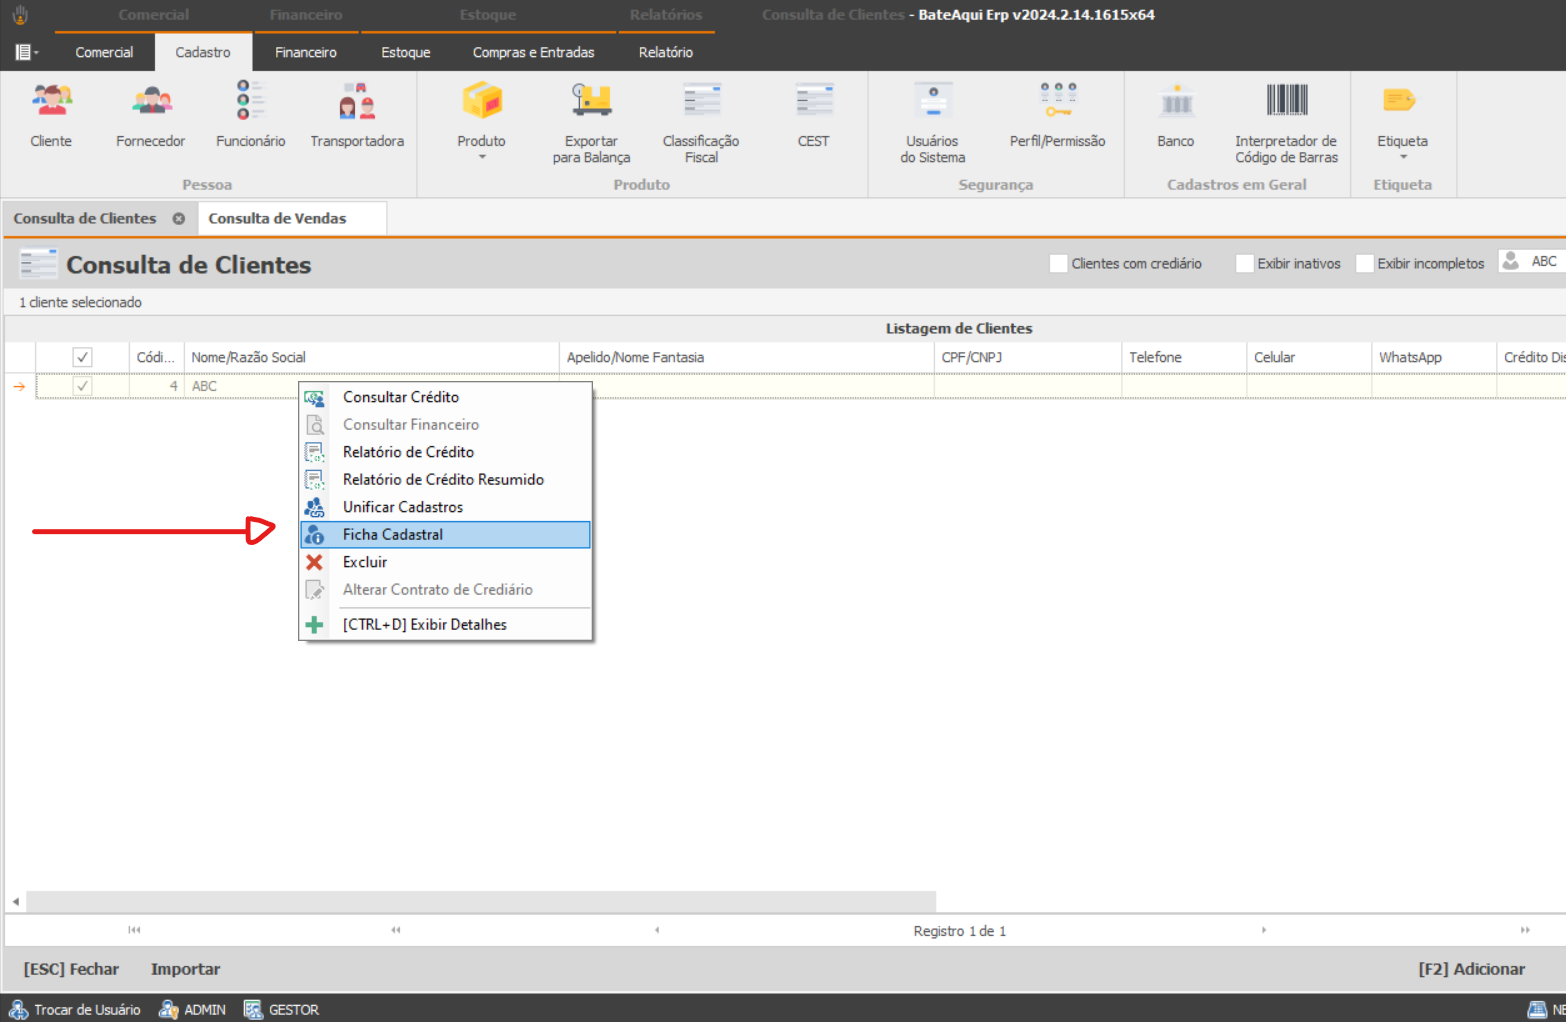Click the [F2] Adicionar button
Screen dimensions: 1566x1022
pyautogui.click(x=1471, y=969)
